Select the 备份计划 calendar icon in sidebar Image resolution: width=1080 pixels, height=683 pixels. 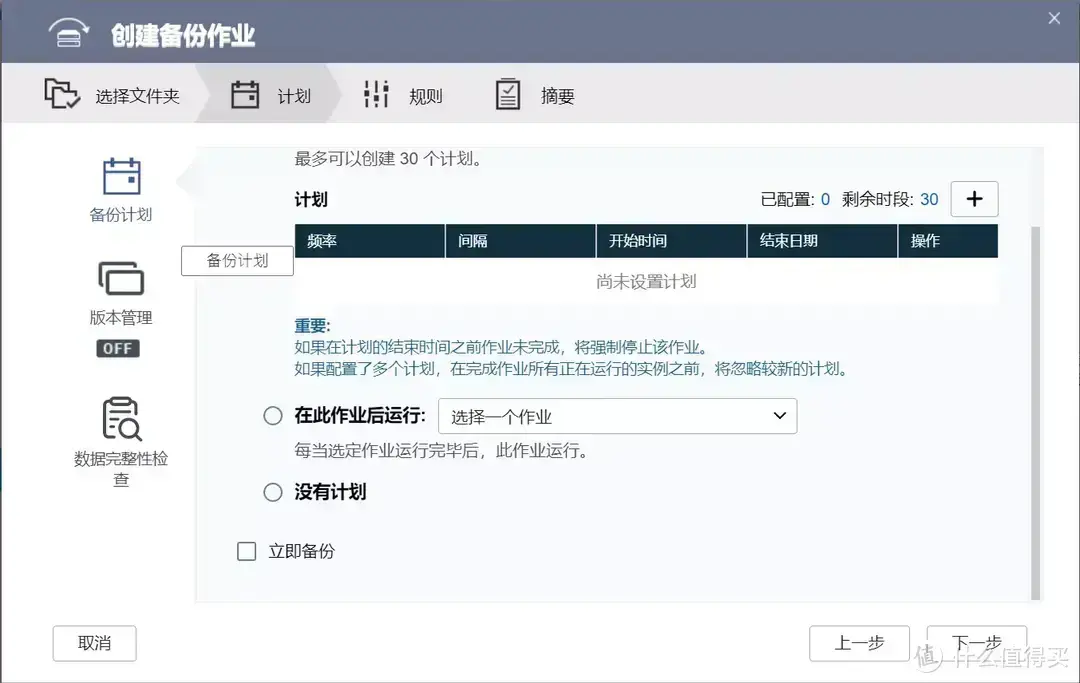coord(120,175)
